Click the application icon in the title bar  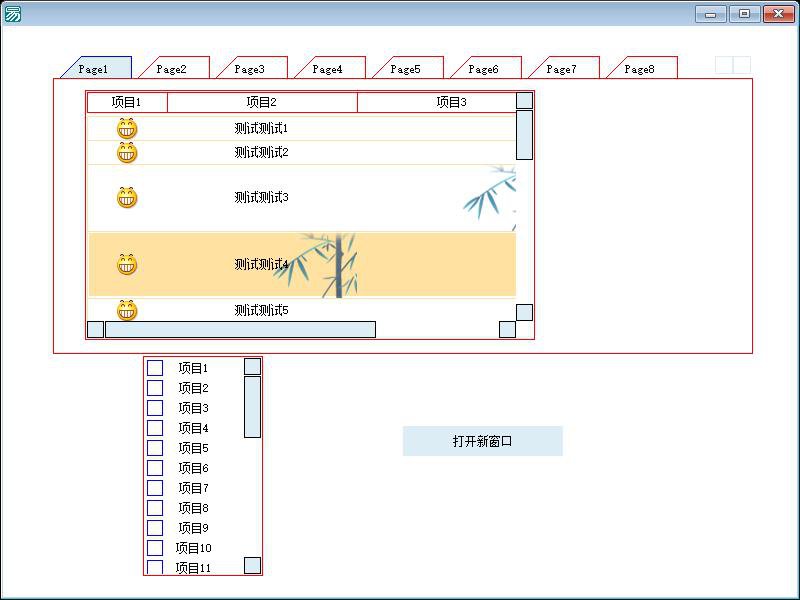pos(13,14)
